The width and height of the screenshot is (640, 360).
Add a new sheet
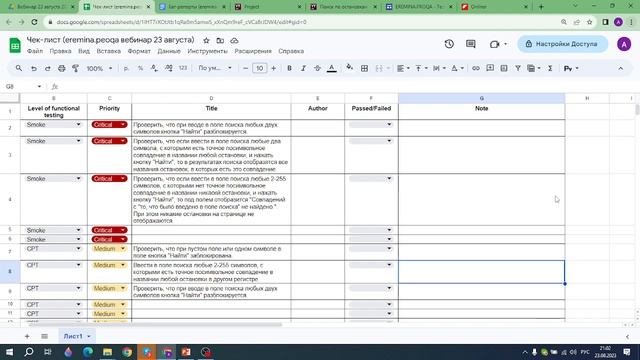(x=27, y=336)
